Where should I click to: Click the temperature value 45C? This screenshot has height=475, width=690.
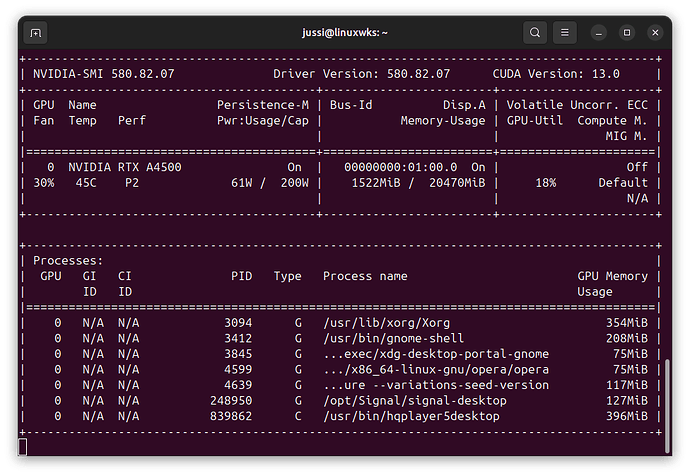point(86,183)
